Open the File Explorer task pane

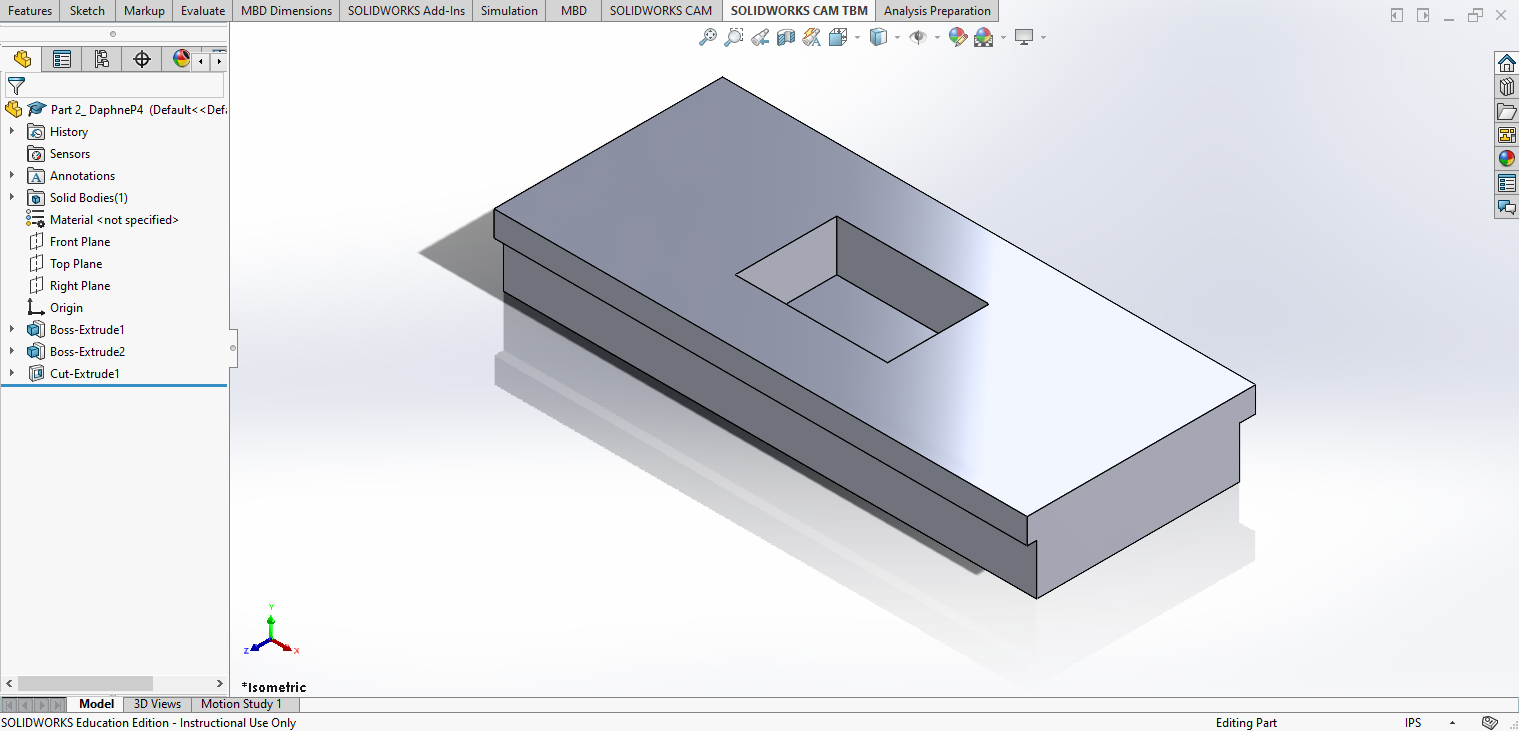point(1506,111)
